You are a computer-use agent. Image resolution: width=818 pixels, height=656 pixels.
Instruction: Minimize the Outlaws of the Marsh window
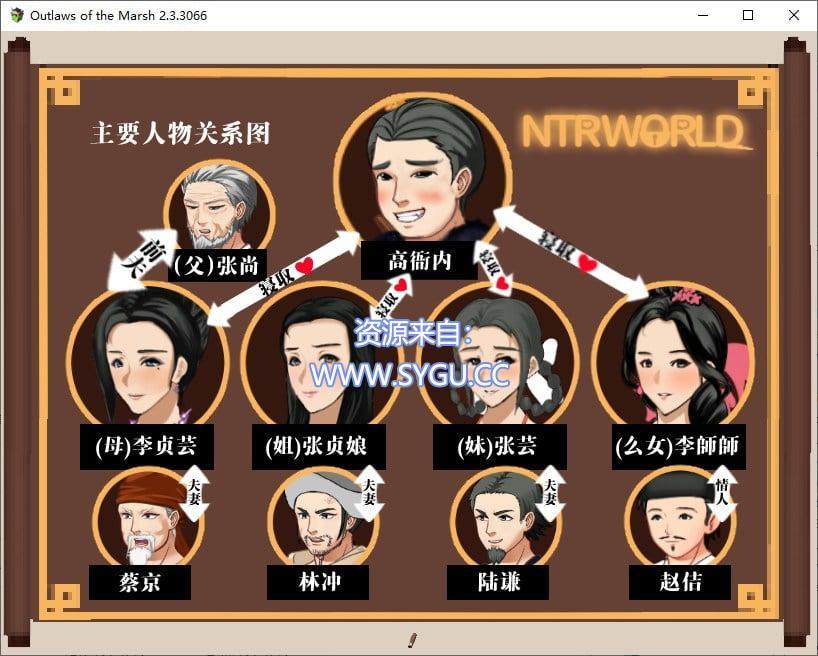[x=703, y=15]
